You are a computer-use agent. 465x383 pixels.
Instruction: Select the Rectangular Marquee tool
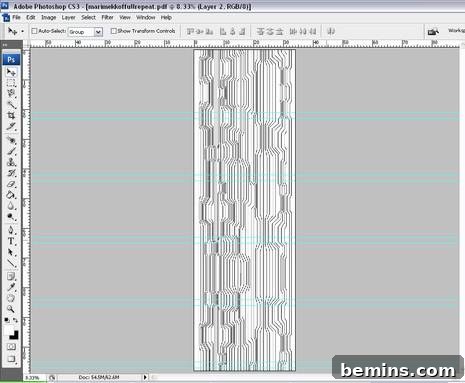click(11, 83)
